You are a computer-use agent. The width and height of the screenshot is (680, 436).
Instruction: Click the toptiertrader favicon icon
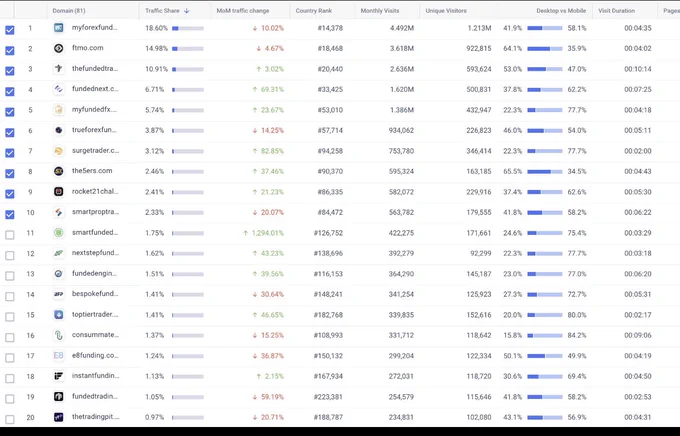click(59, 315)
